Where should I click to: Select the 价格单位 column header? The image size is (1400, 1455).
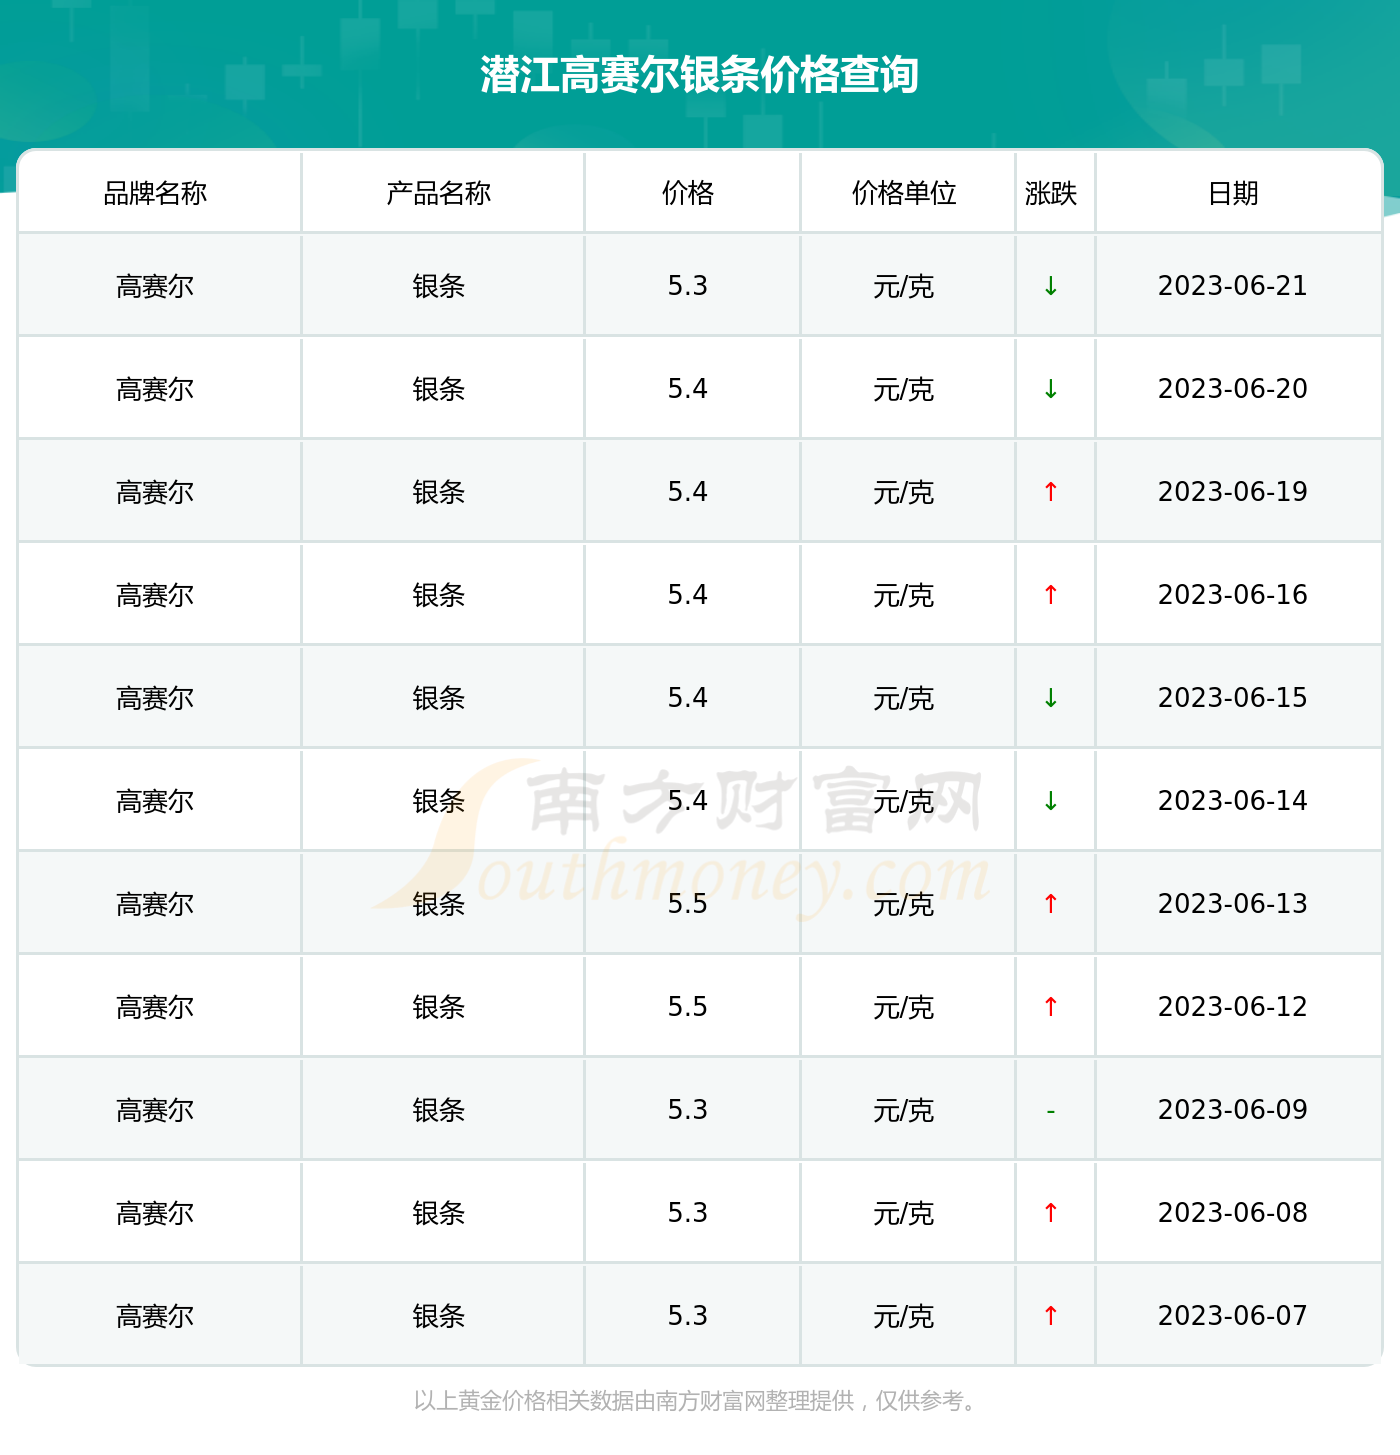(x=904, y=193)
